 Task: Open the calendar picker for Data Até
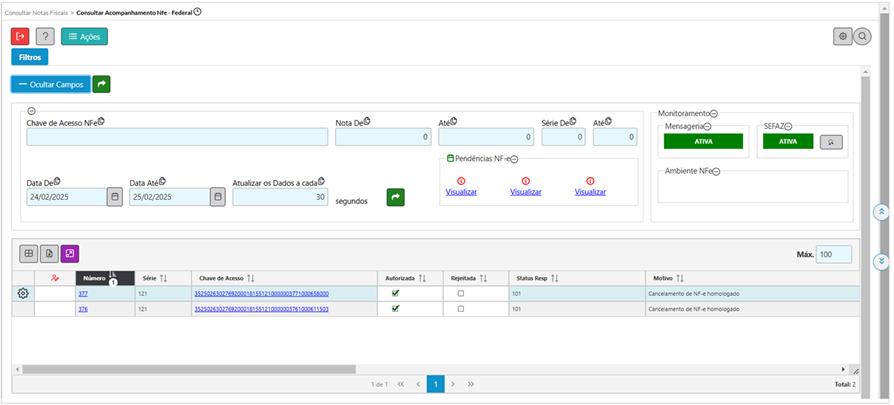coord(217,198)
